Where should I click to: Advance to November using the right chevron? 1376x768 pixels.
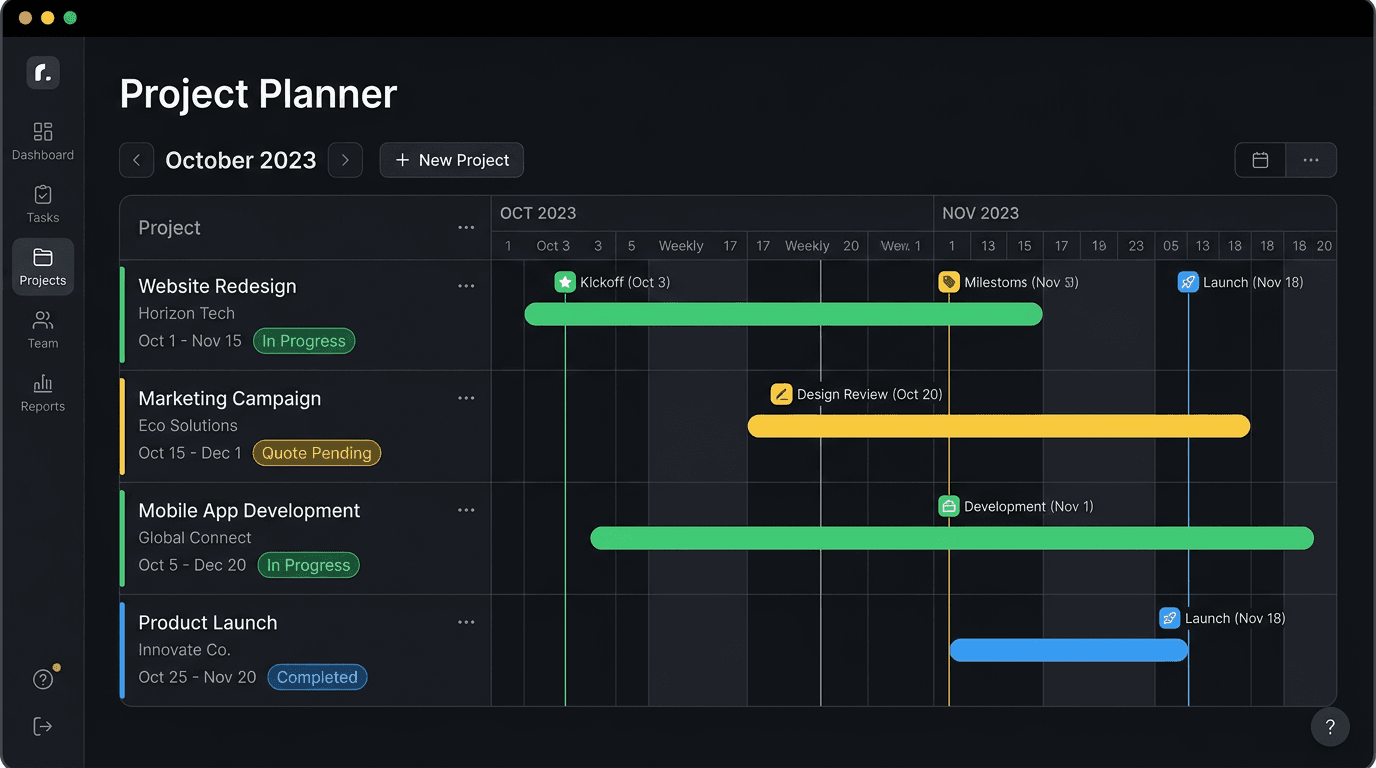click(x=345, y=160)
